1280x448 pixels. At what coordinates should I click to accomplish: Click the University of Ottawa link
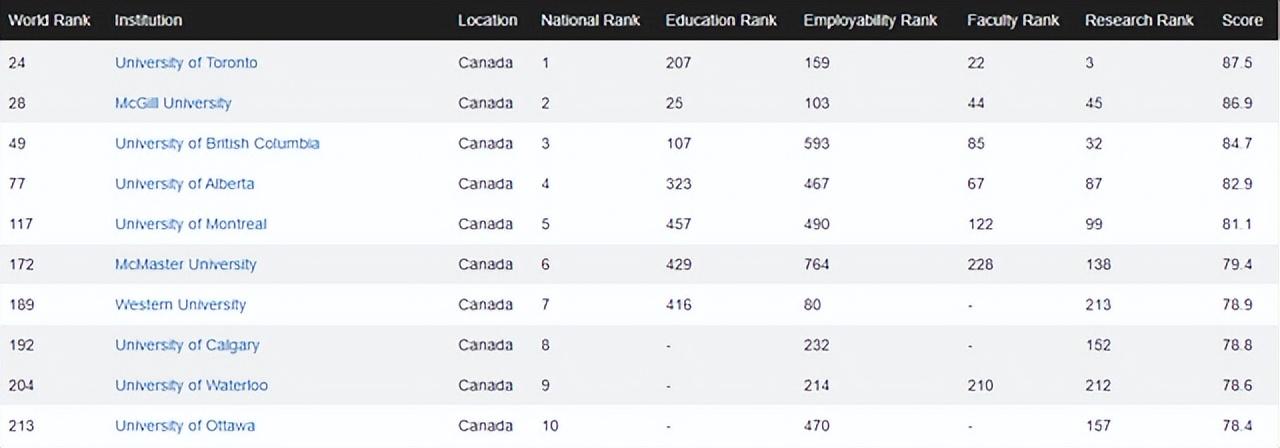point(184,426)
